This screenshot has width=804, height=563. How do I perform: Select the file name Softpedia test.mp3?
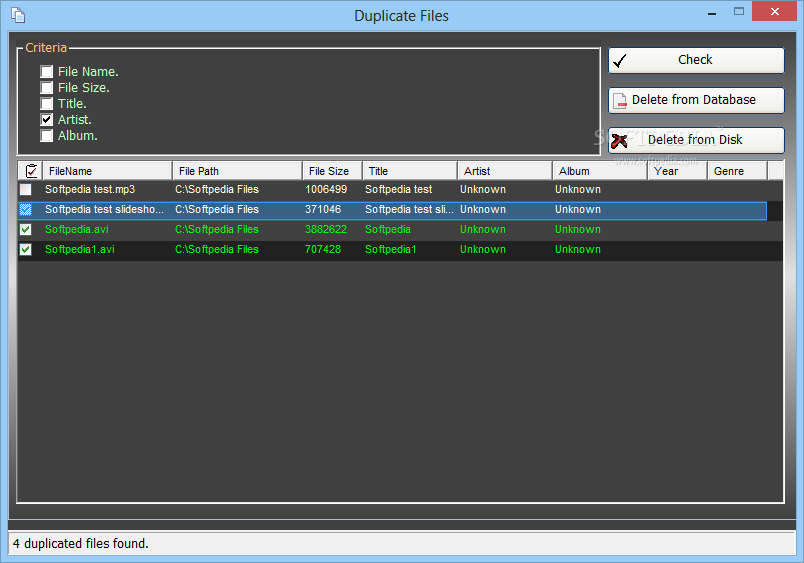click(x=90, y=189)
